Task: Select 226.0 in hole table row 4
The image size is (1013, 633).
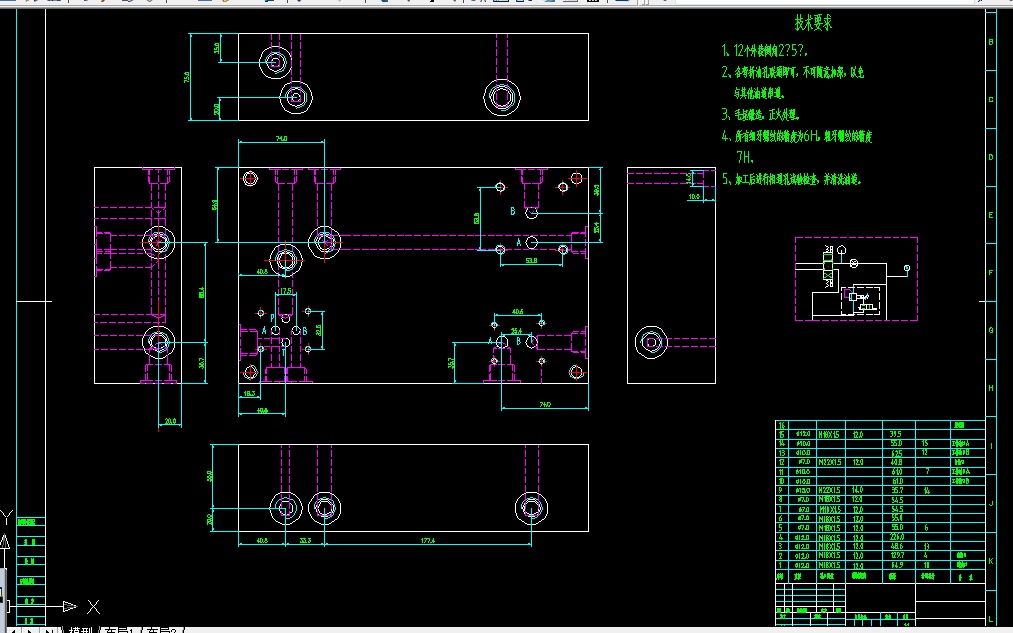Action: pos(896,537)
